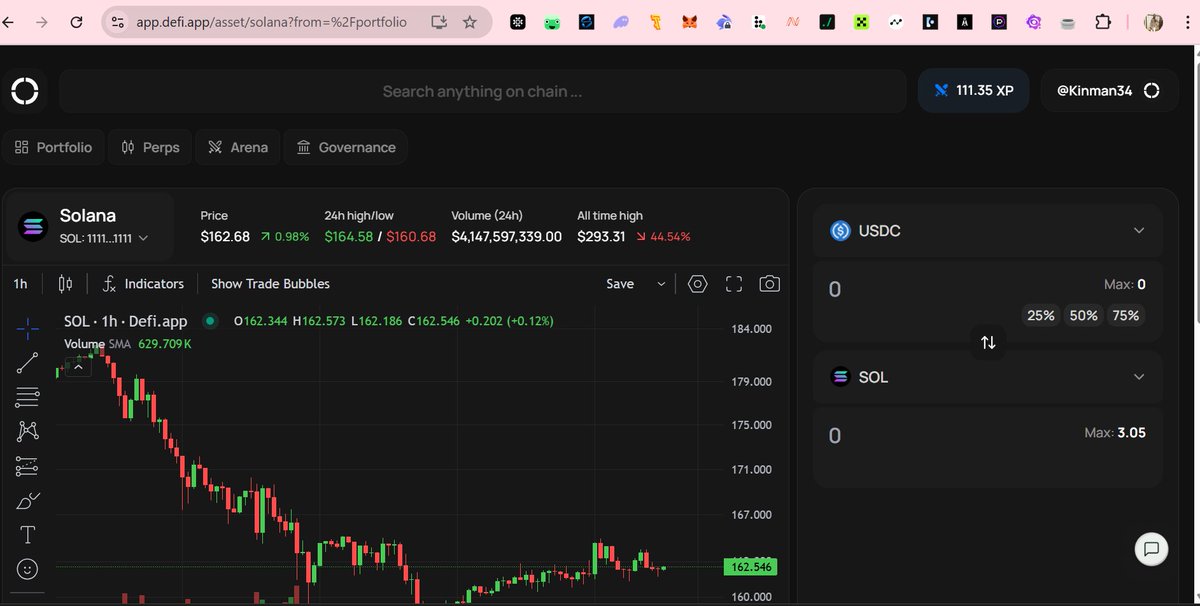Focus the Search anything on chain field
Screen dimensions: 1200x606
click(482, 91)
